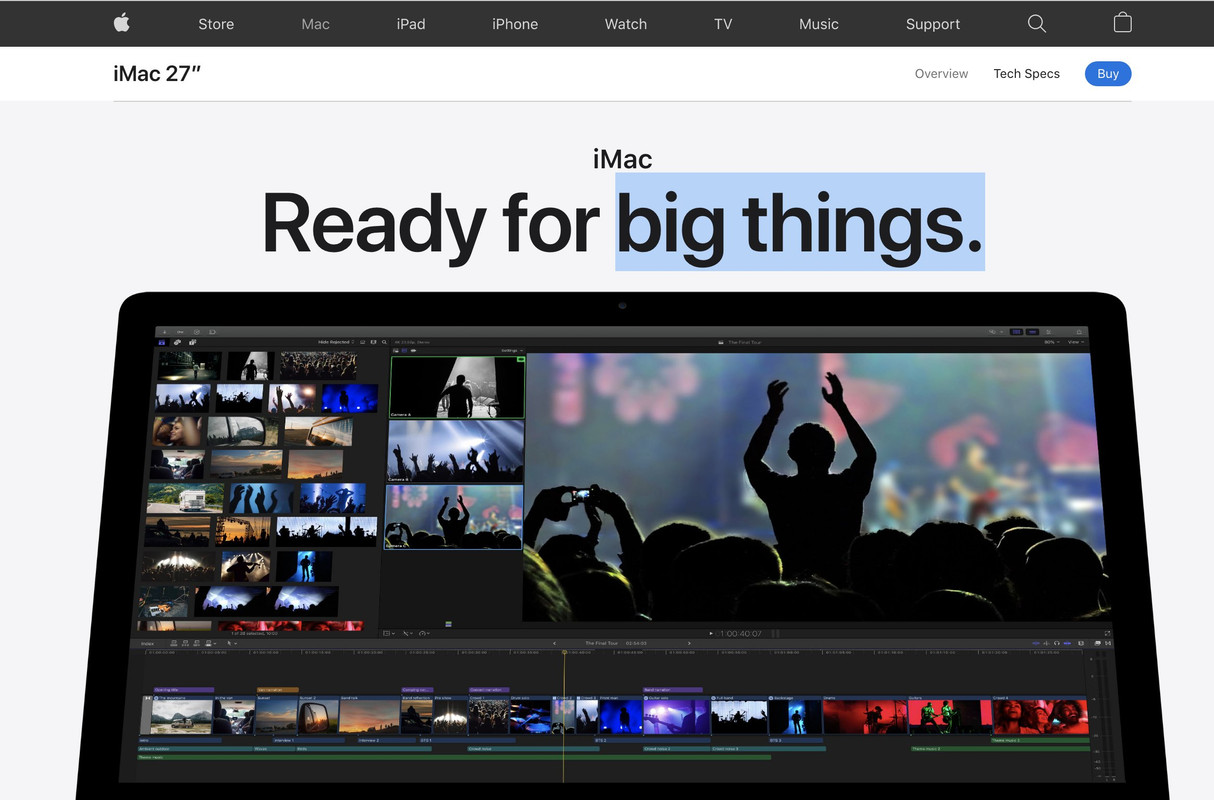The image size is (1214, 800).
Task: Select the mountain road clip at timeline start
Action: click(182, 716)
